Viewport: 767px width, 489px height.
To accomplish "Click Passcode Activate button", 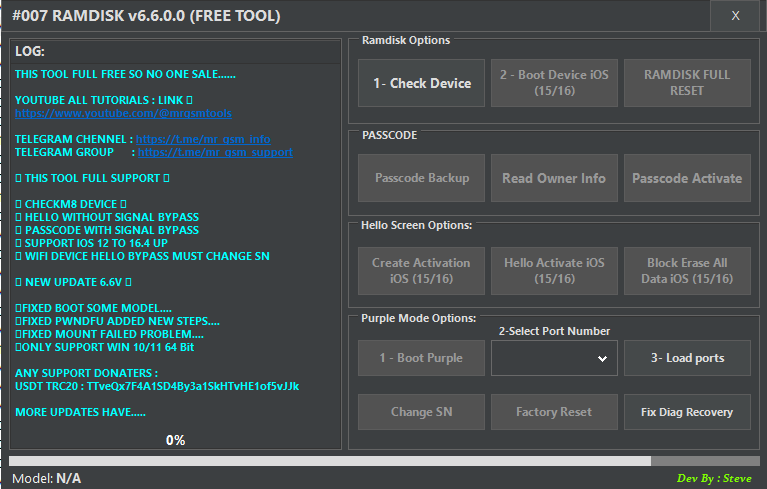I will click(687, 178).
